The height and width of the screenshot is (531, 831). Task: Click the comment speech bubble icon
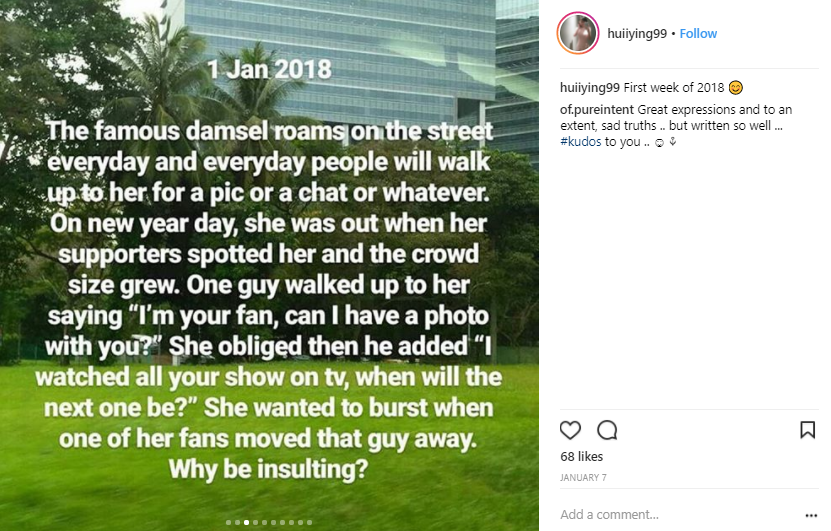point(607,430)
